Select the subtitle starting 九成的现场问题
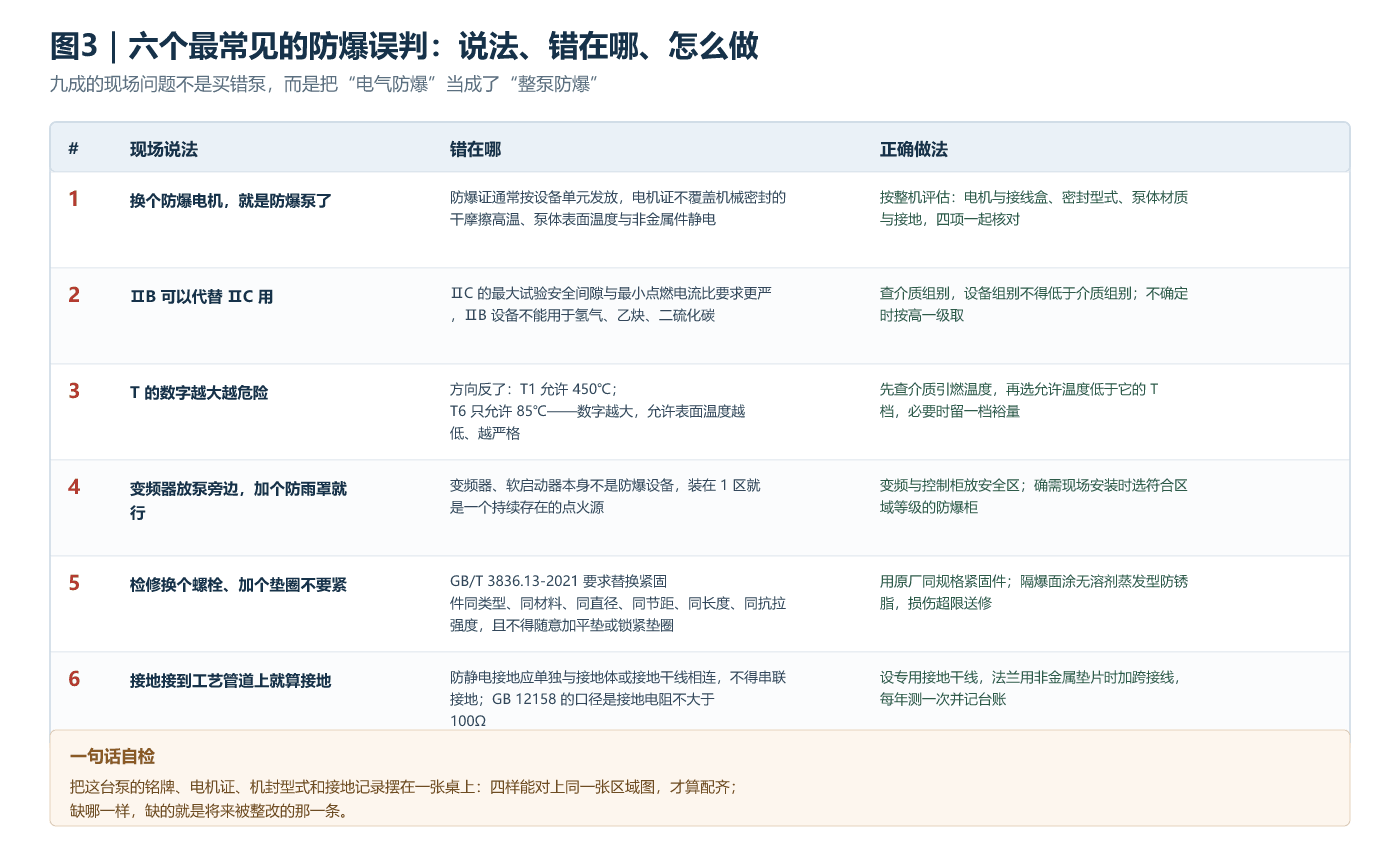The height and width of the screenshot is (860, 1400). 324,84
